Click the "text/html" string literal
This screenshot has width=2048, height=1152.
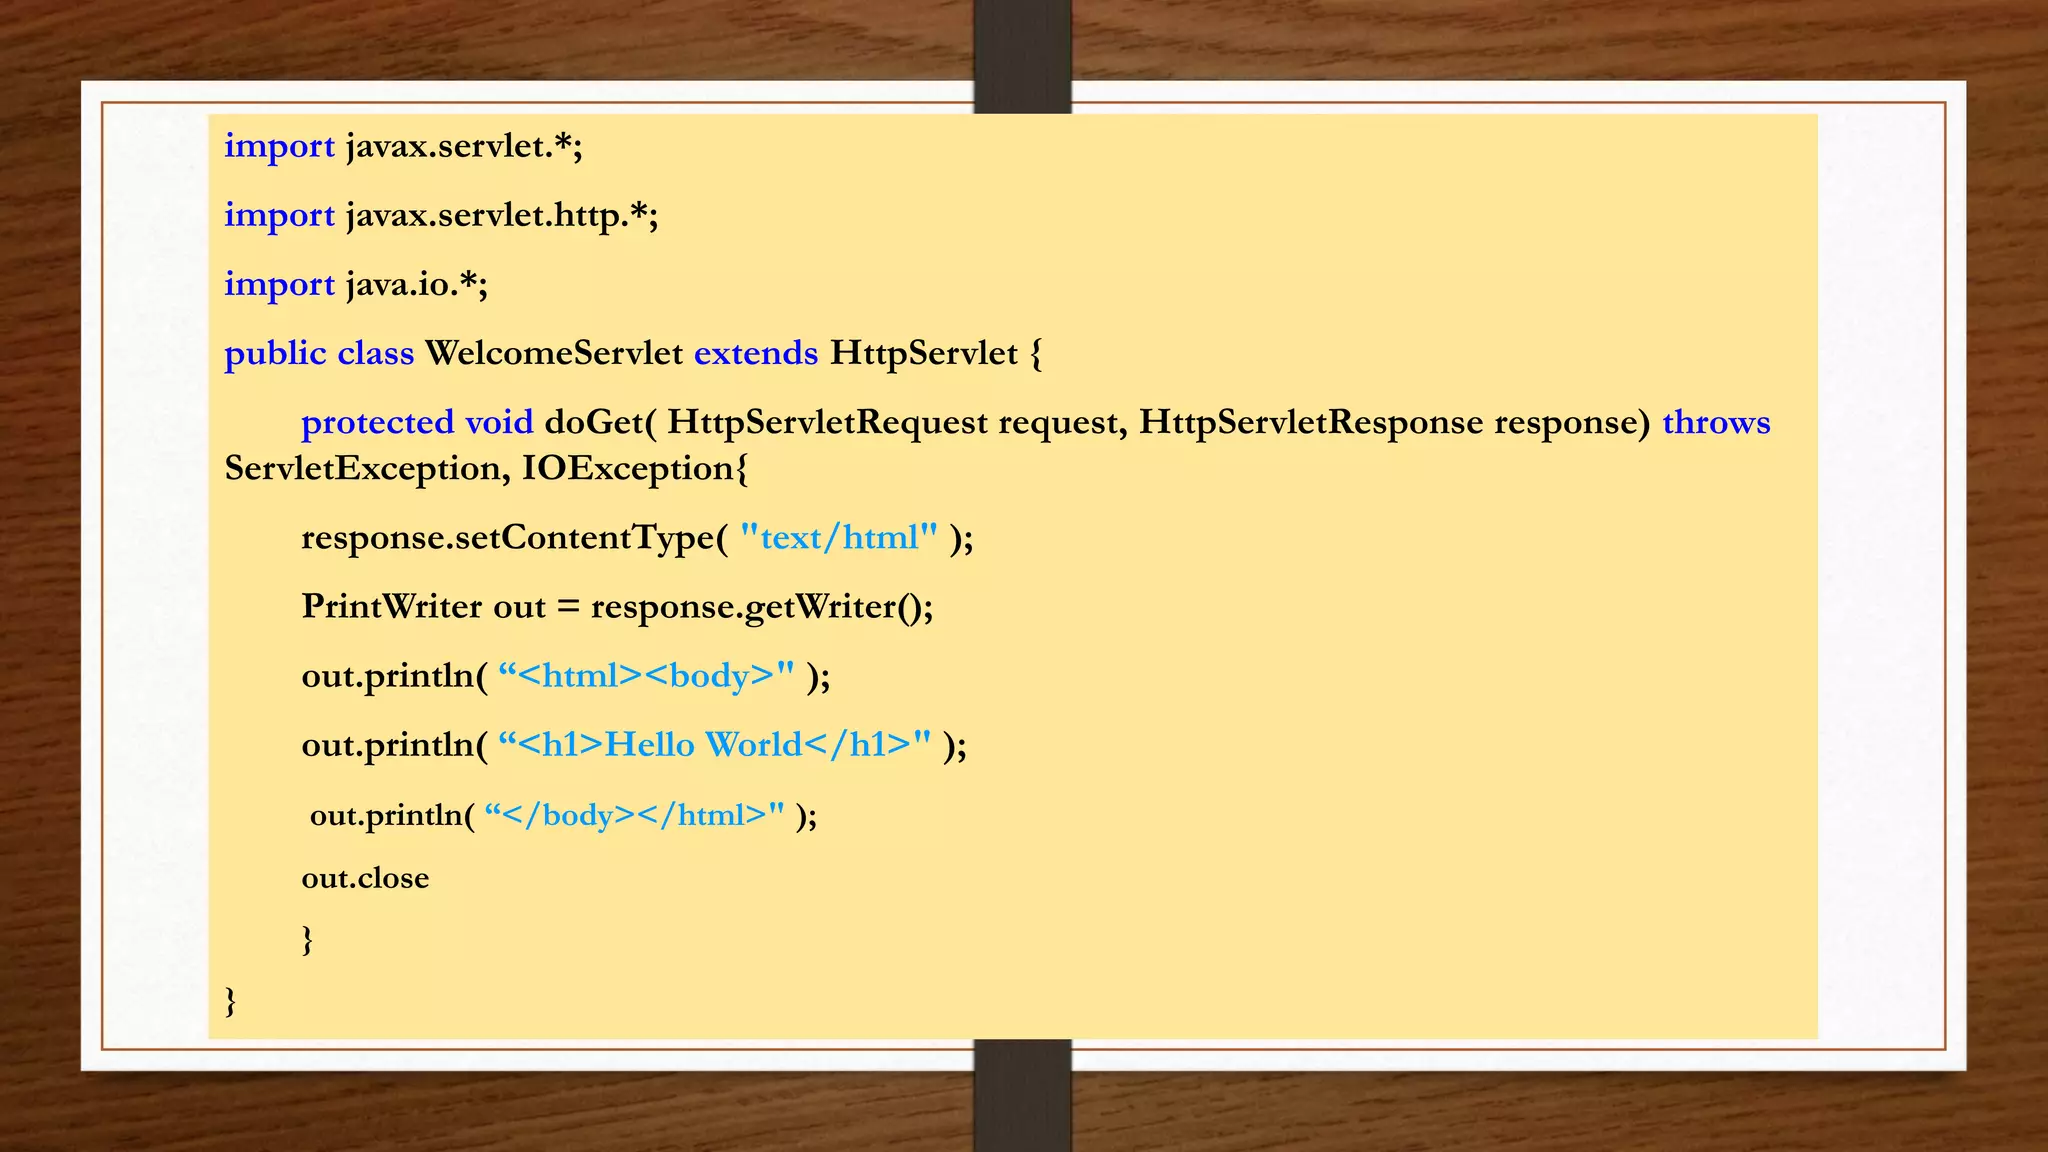tap(839, 538)
